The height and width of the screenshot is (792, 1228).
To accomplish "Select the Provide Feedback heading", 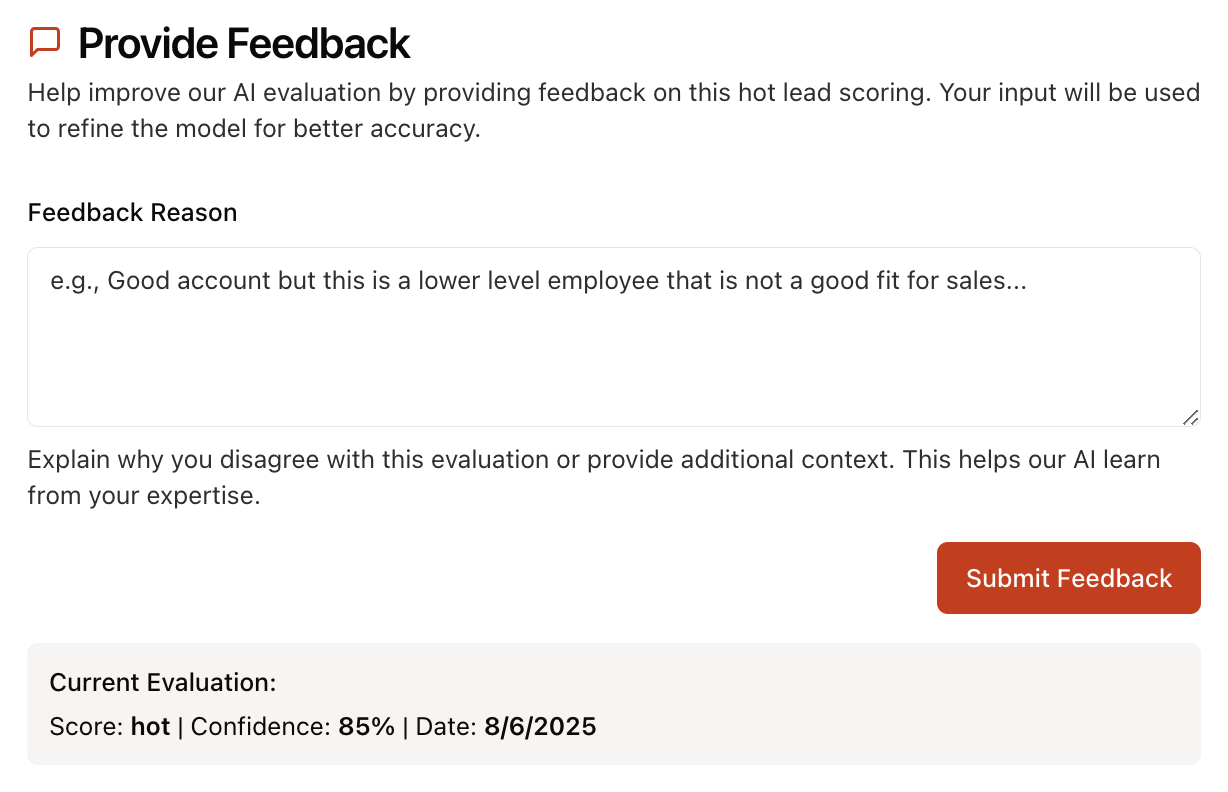I will click(x=243, y=43).
